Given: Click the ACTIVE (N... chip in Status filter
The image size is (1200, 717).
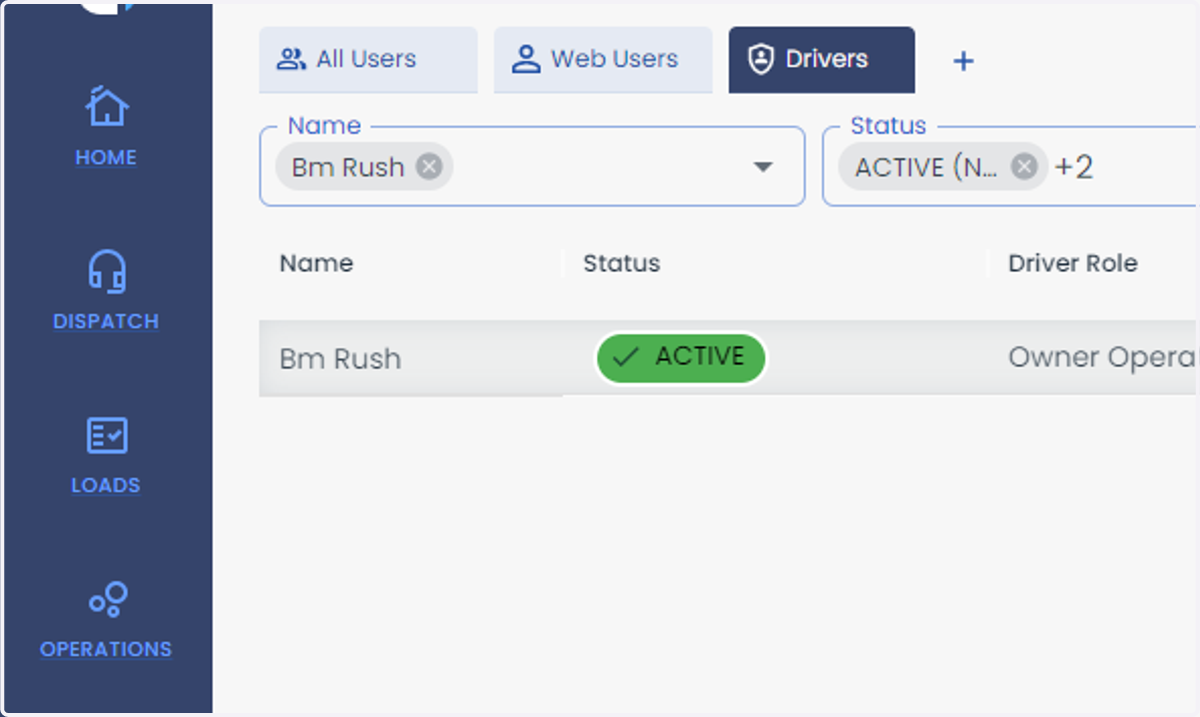Looking at the screenshot, I should coord(943,167).
